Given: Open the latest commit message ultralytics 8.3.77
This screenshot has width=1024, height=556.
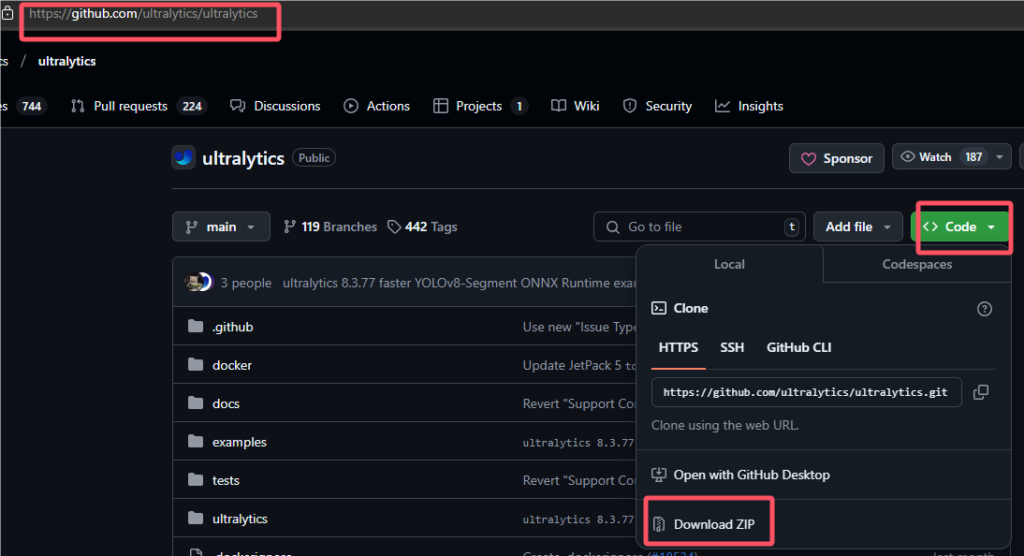Looking at the screenshot, I should pos(459,283).
